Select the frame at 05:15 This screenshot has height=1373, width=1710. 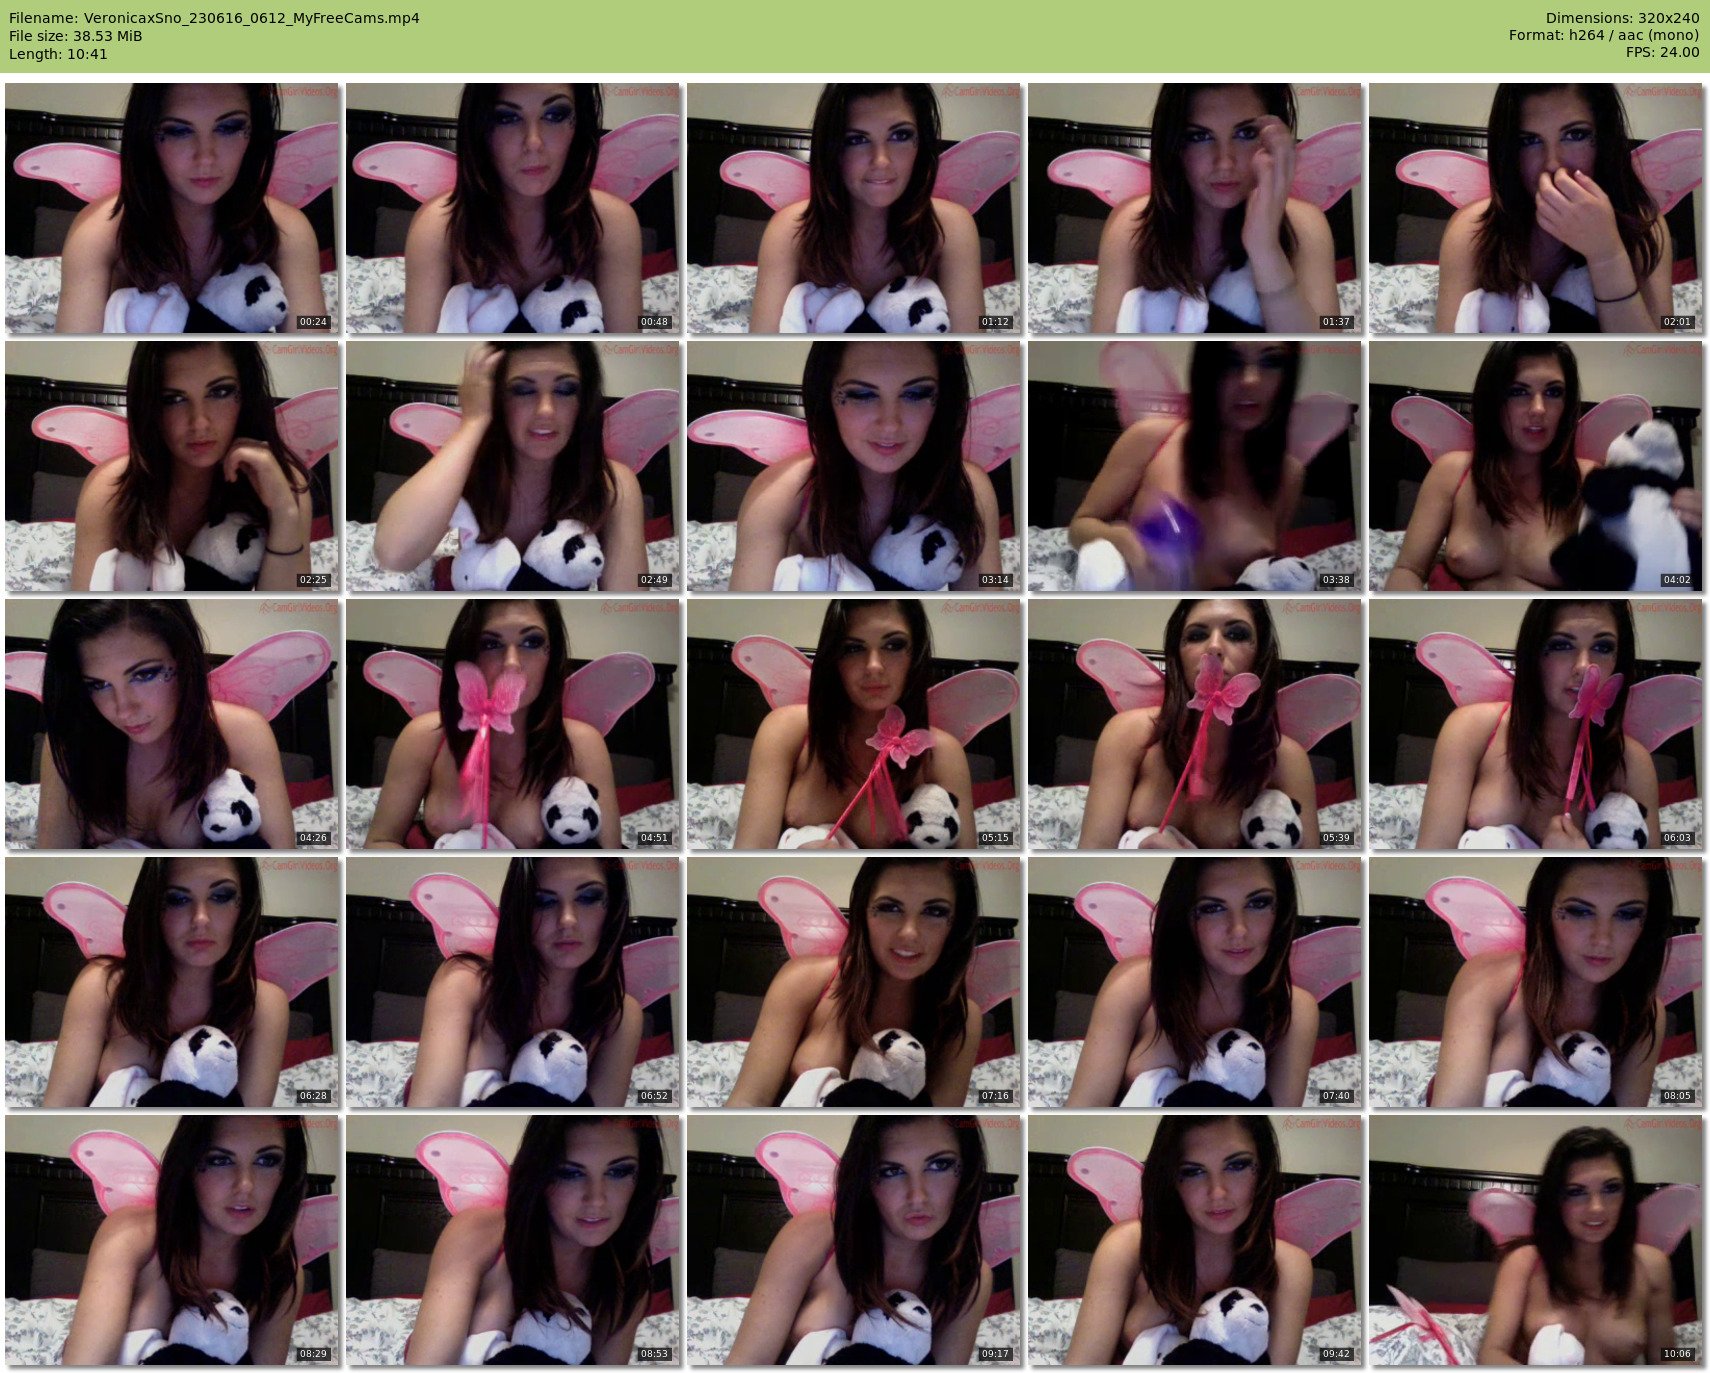(x=854, y=724)
